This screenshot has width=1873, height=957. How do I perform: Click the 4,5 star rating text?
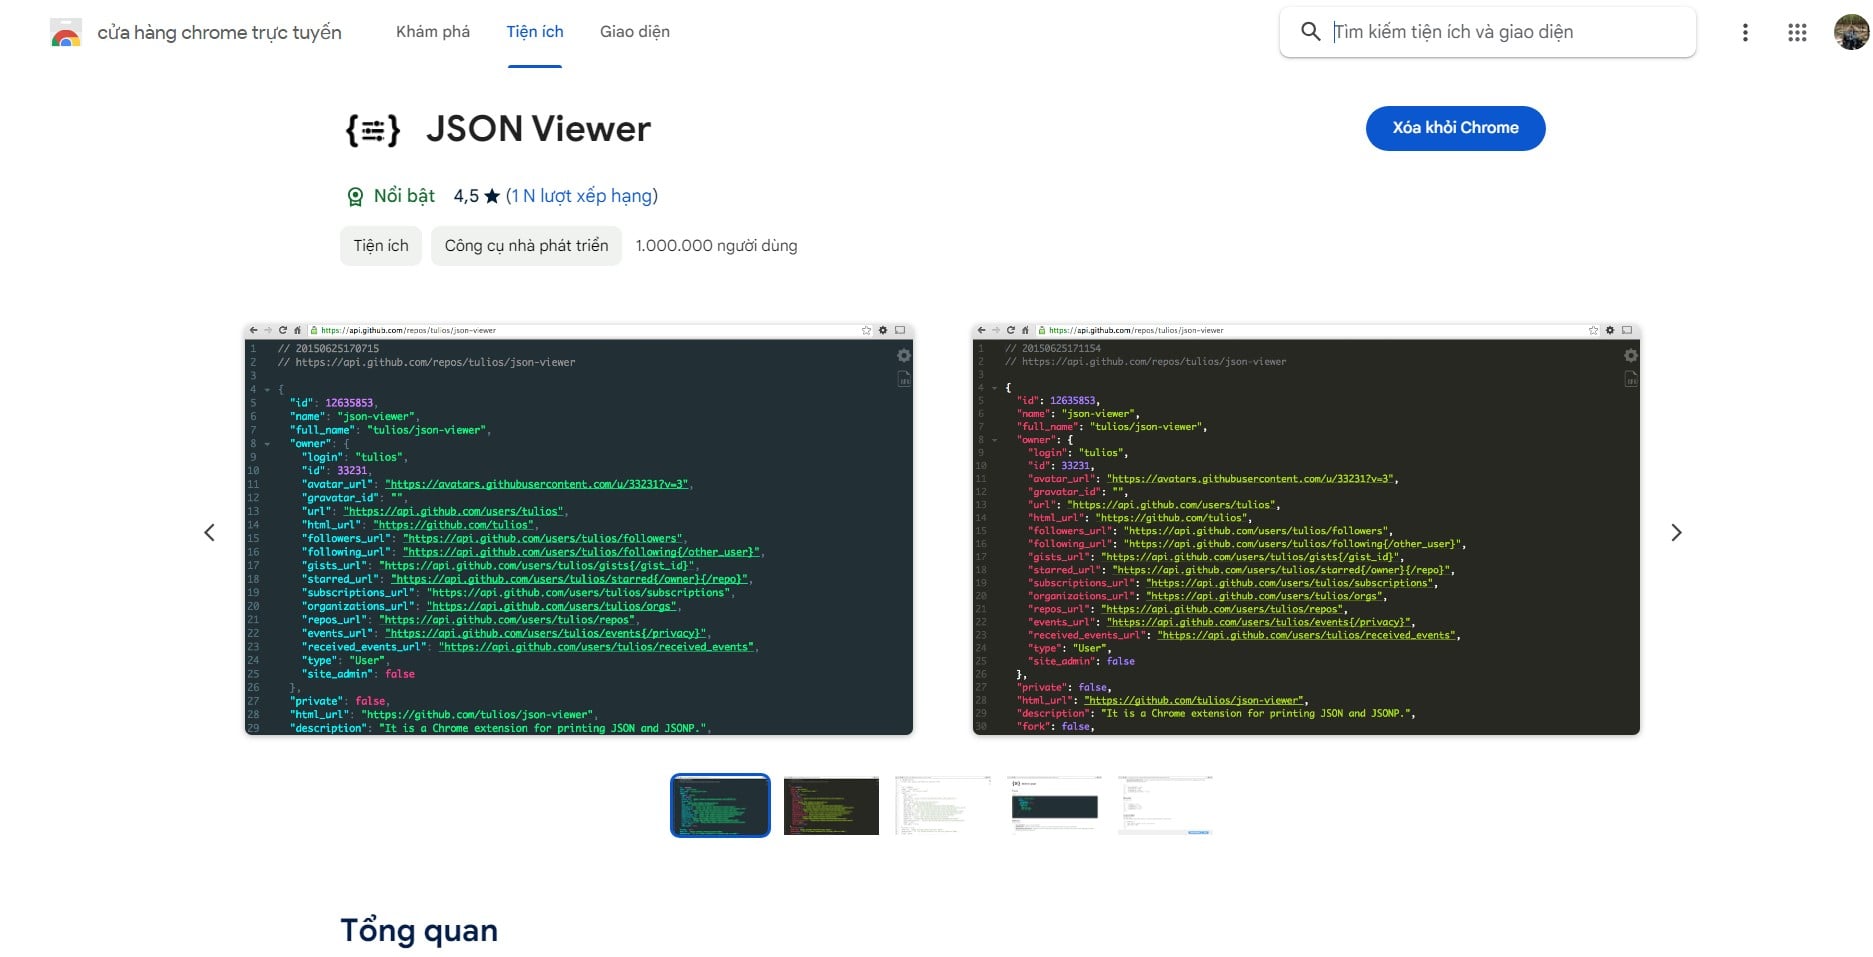pos(476,196)
